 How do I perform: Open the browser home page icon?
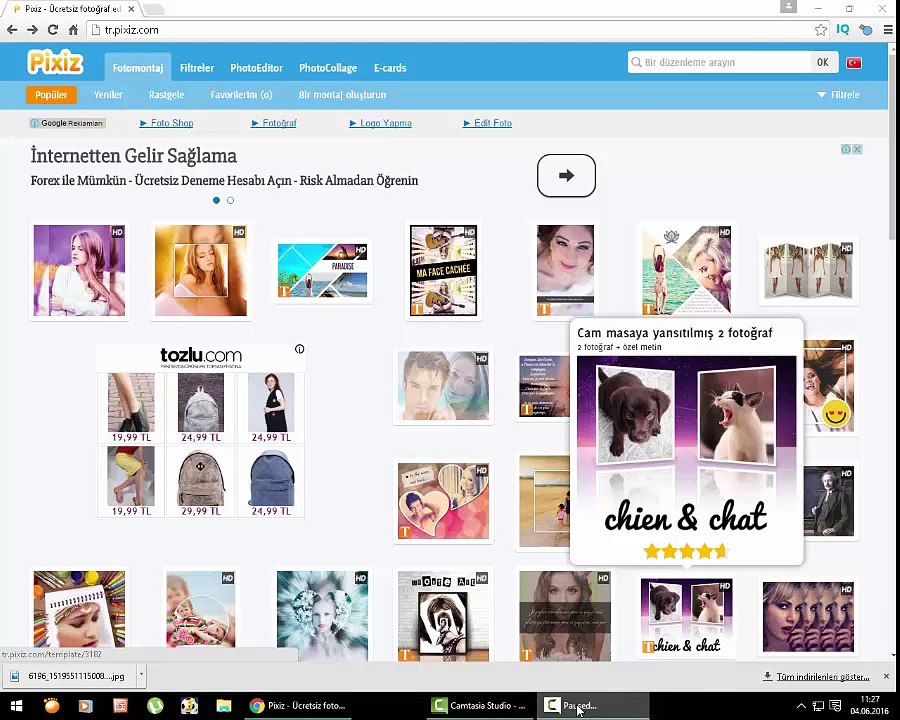(x=73, y=30)
